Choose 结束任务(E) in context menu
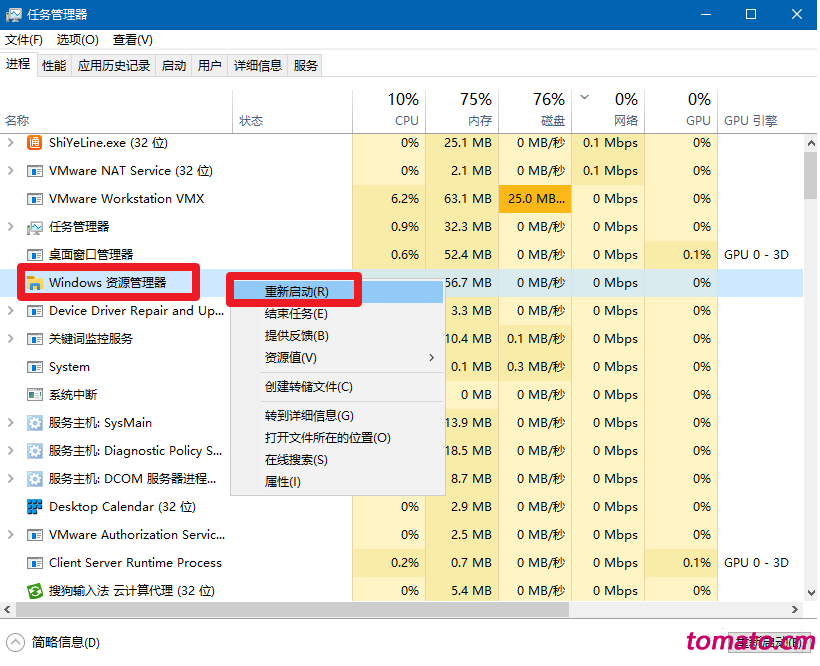 click(x=338, y=314)
